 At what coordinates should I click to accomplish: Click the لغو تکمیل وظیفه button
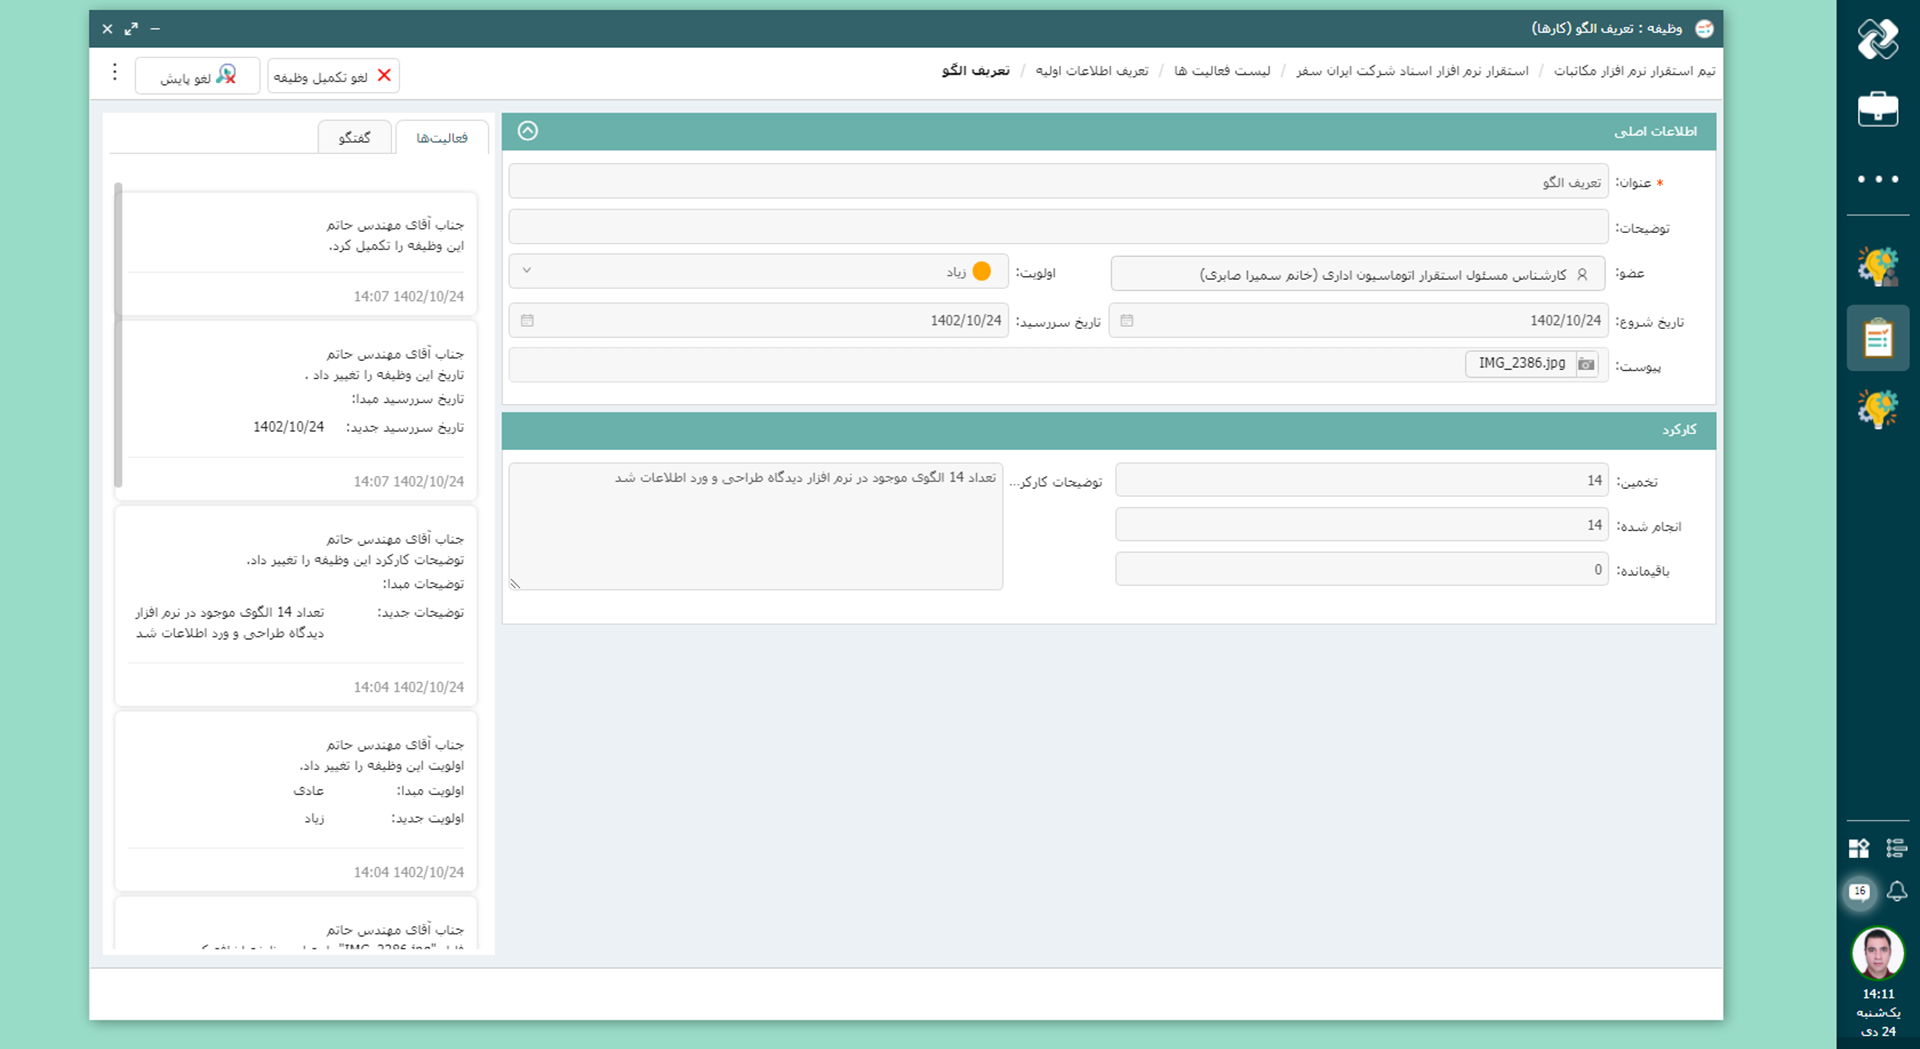(x=333, y=76)
